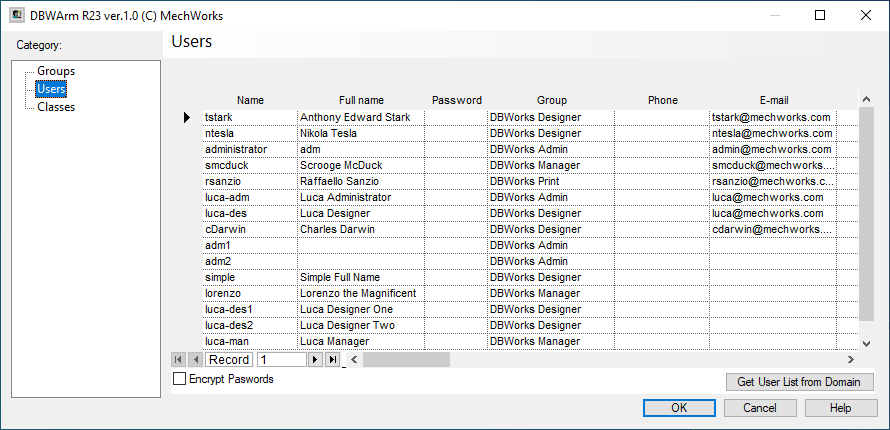Select the lorenzo name cell
The height and width of the screenshot is (430, 890).
(x=250, y=293)
